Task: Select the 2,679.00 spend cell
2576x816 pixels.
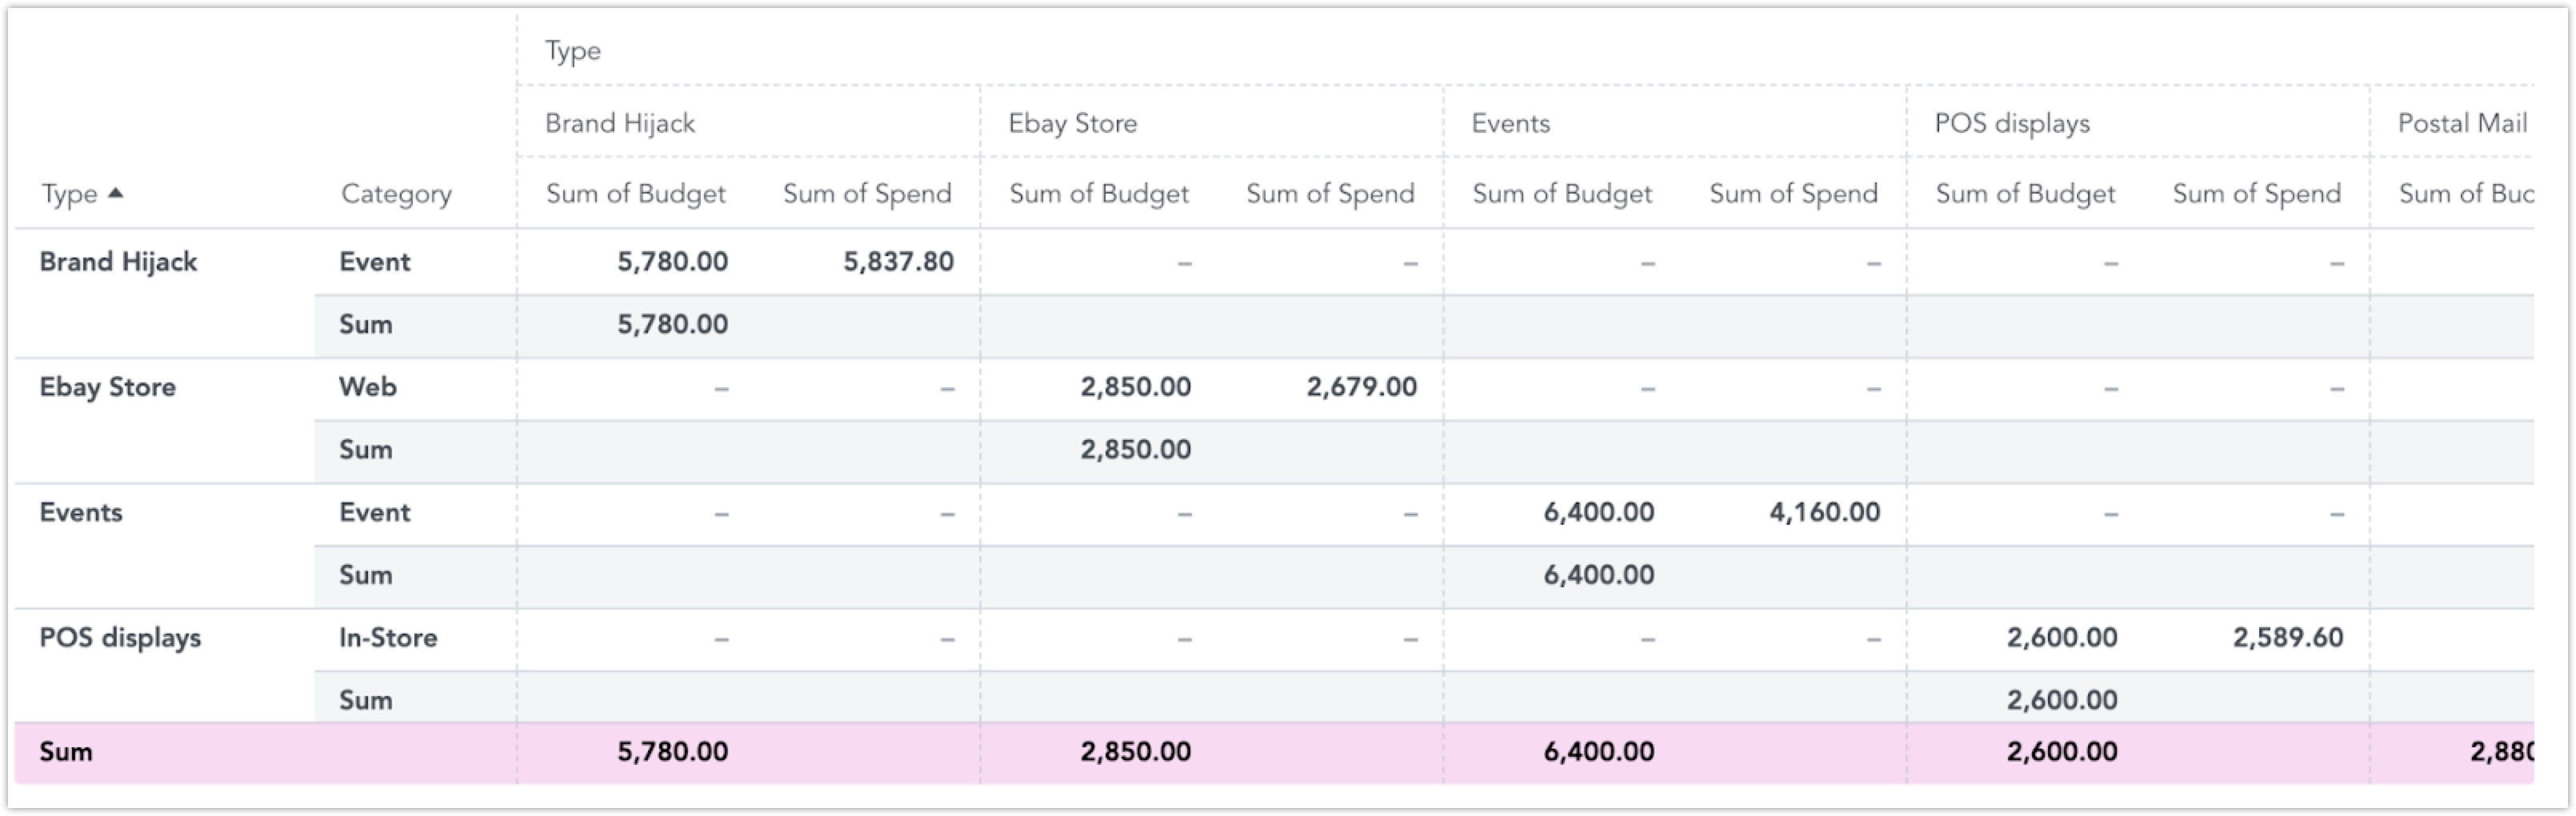Action: tap(1360, 387)
